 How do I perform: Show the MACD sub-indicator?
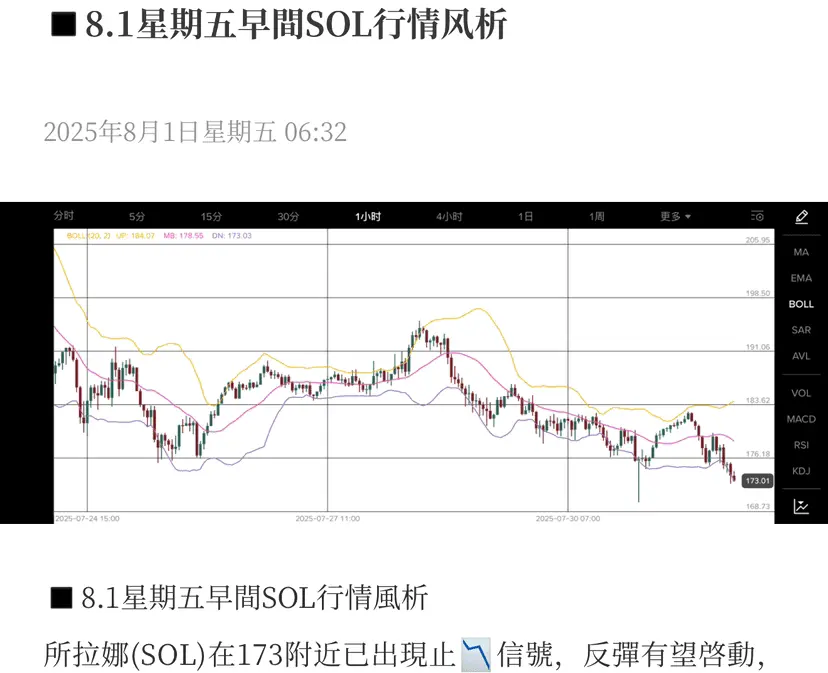pyautogui.click(x=801, y=419)
